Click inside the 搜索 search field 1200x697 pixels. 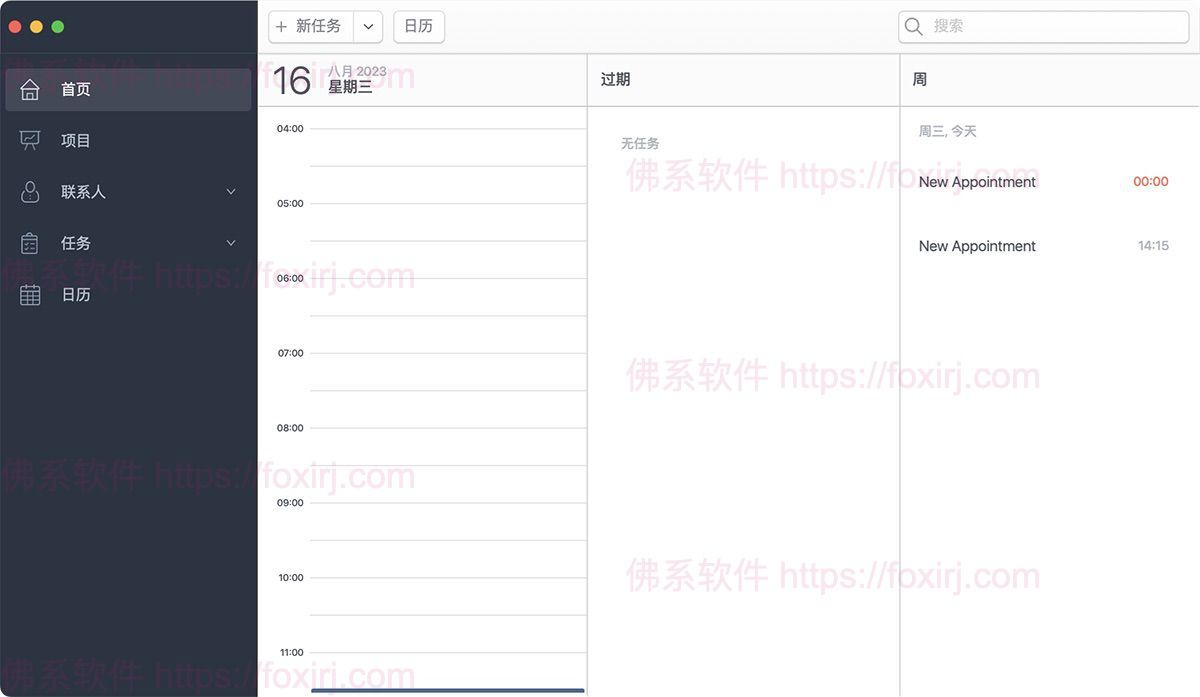point(1040,26)
